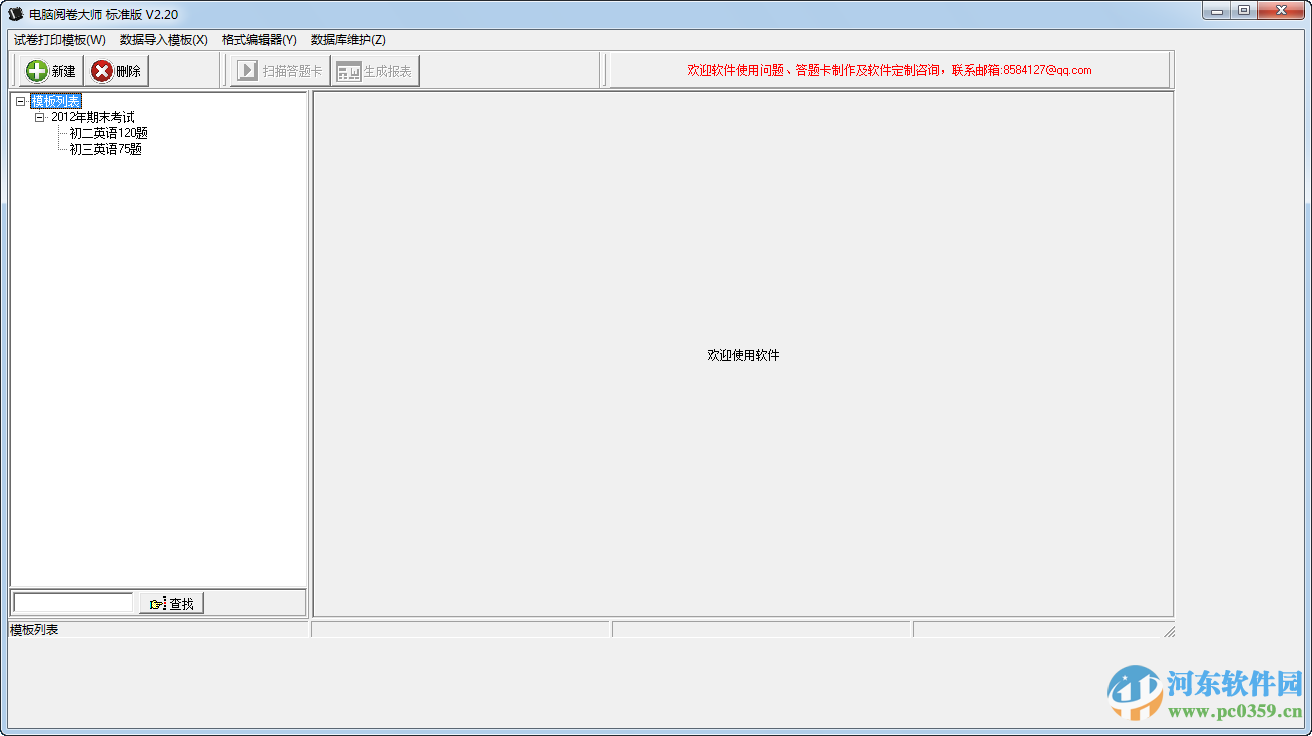The width and height of the screenshot is (1312, 736).
Task: Click the red X 删除 button
Action: 116,71
